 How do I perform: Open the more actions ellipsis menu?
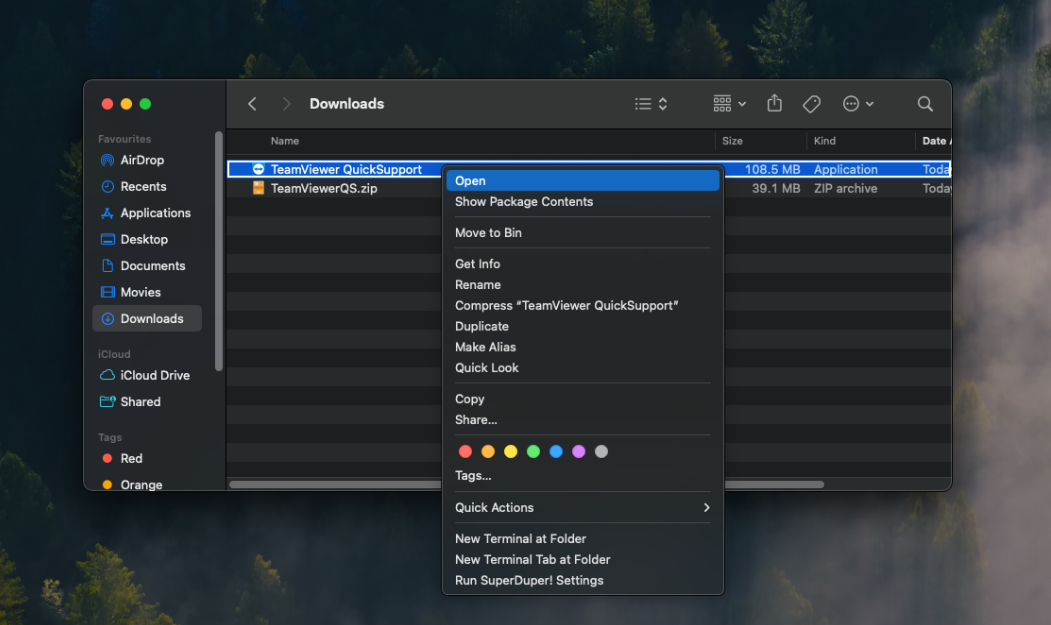(x=857, y=104)
